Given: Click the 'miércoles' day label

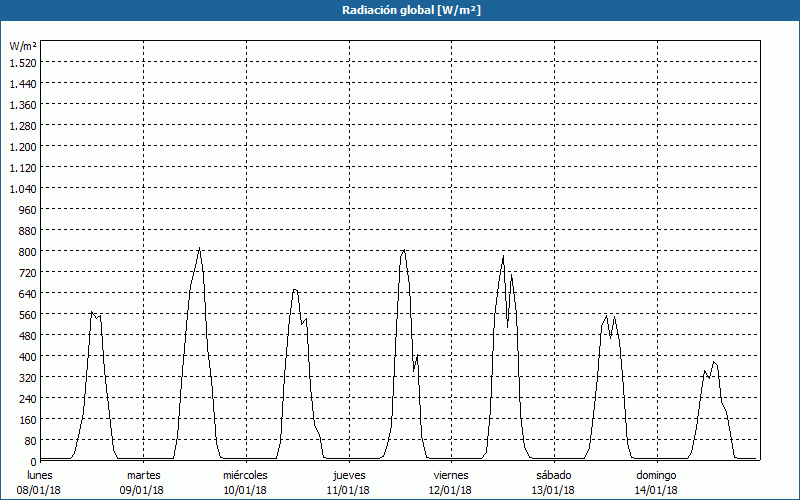Looking at the screenshot, I should [245, 475].
